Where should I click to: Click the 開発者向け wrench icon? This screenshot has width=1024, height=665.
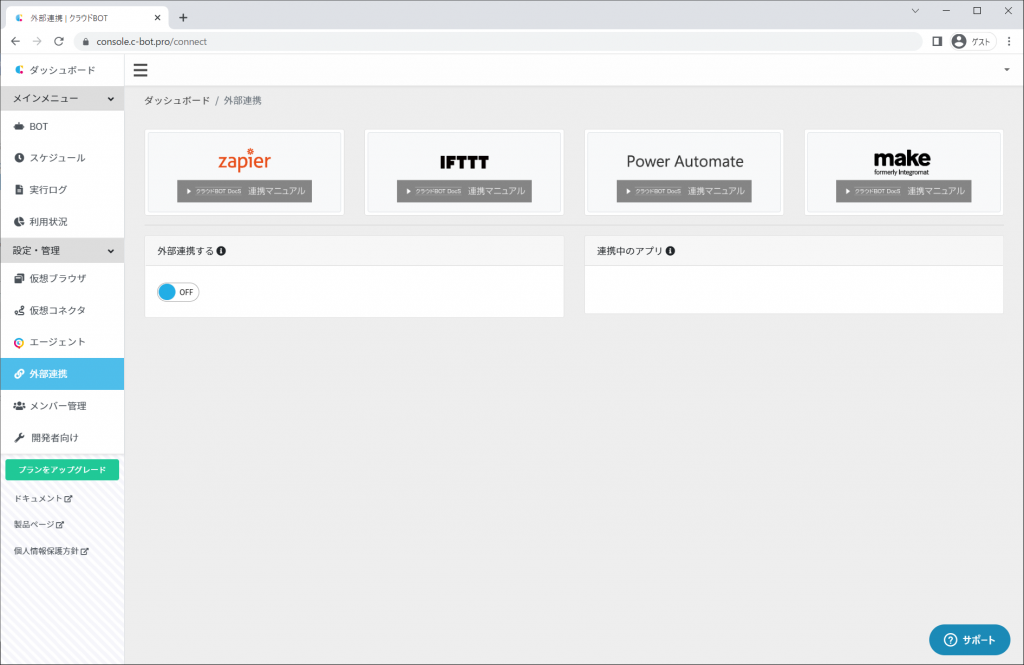pyautogui.click(x=19, y=438)
